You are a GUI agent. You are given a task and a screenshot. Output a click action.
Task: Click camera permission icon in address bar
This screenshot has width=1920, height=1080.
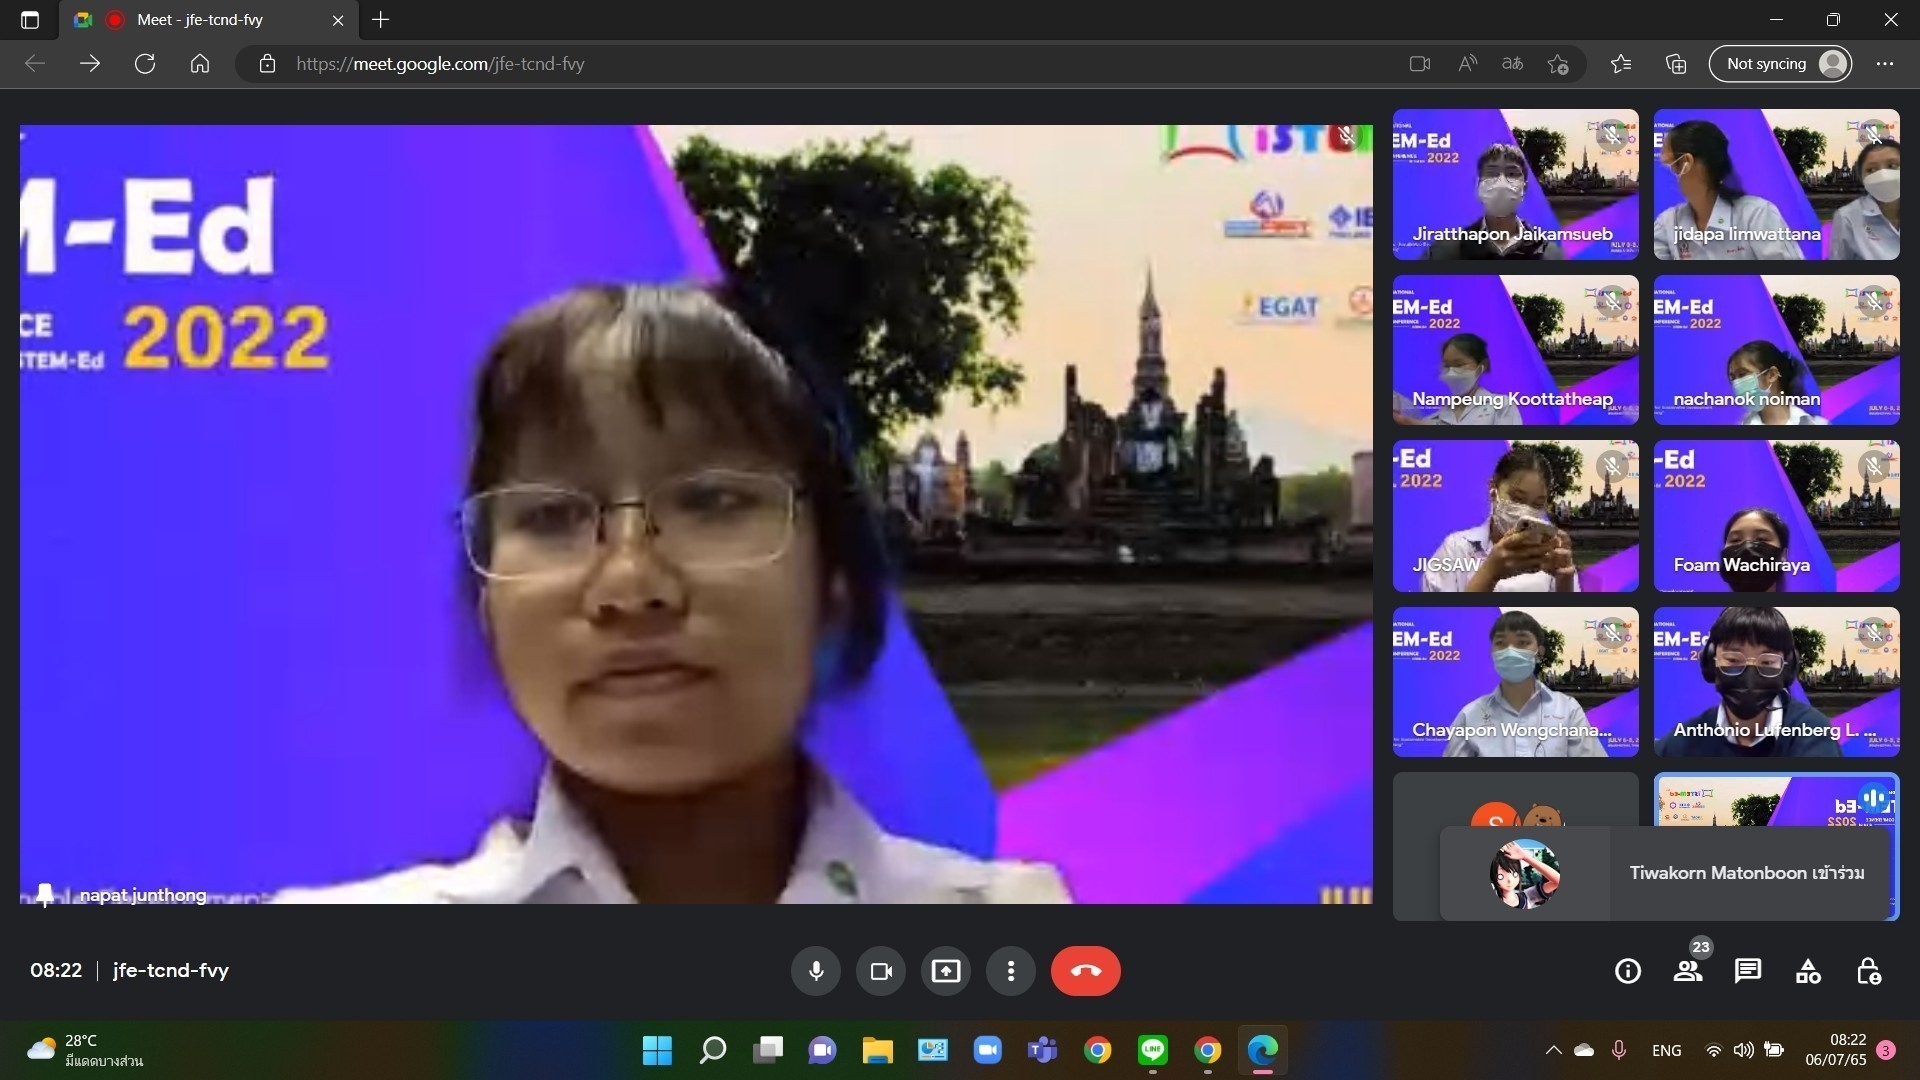tap(1420, 64)
